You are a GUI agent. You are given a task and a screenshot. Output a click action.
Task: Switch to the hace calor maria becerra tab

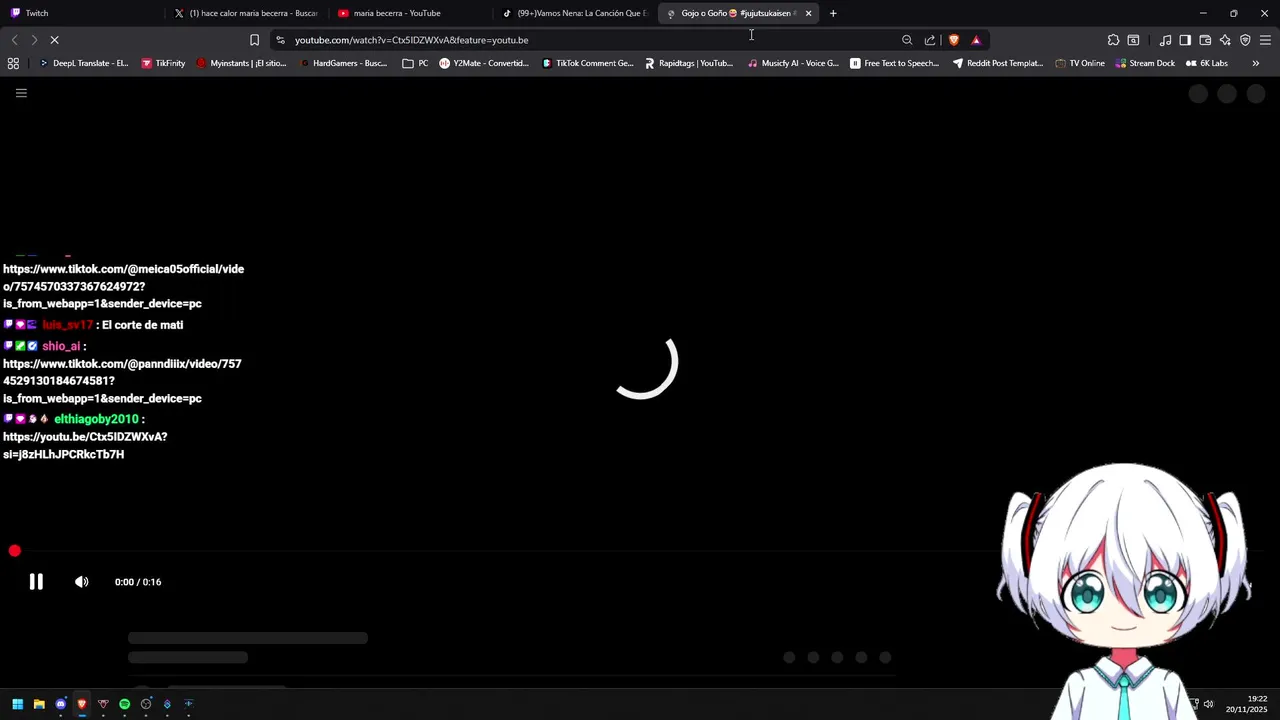245,13
